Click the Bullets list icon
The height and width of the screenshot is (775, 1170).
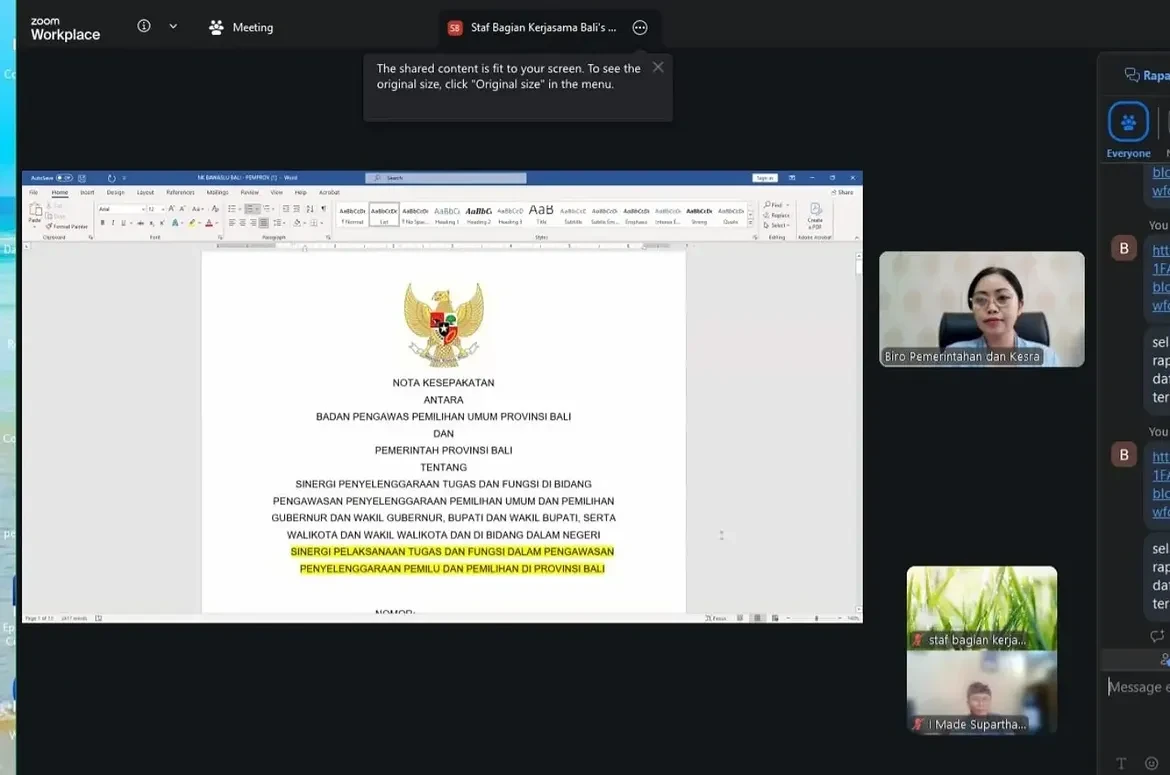point(232,209)
